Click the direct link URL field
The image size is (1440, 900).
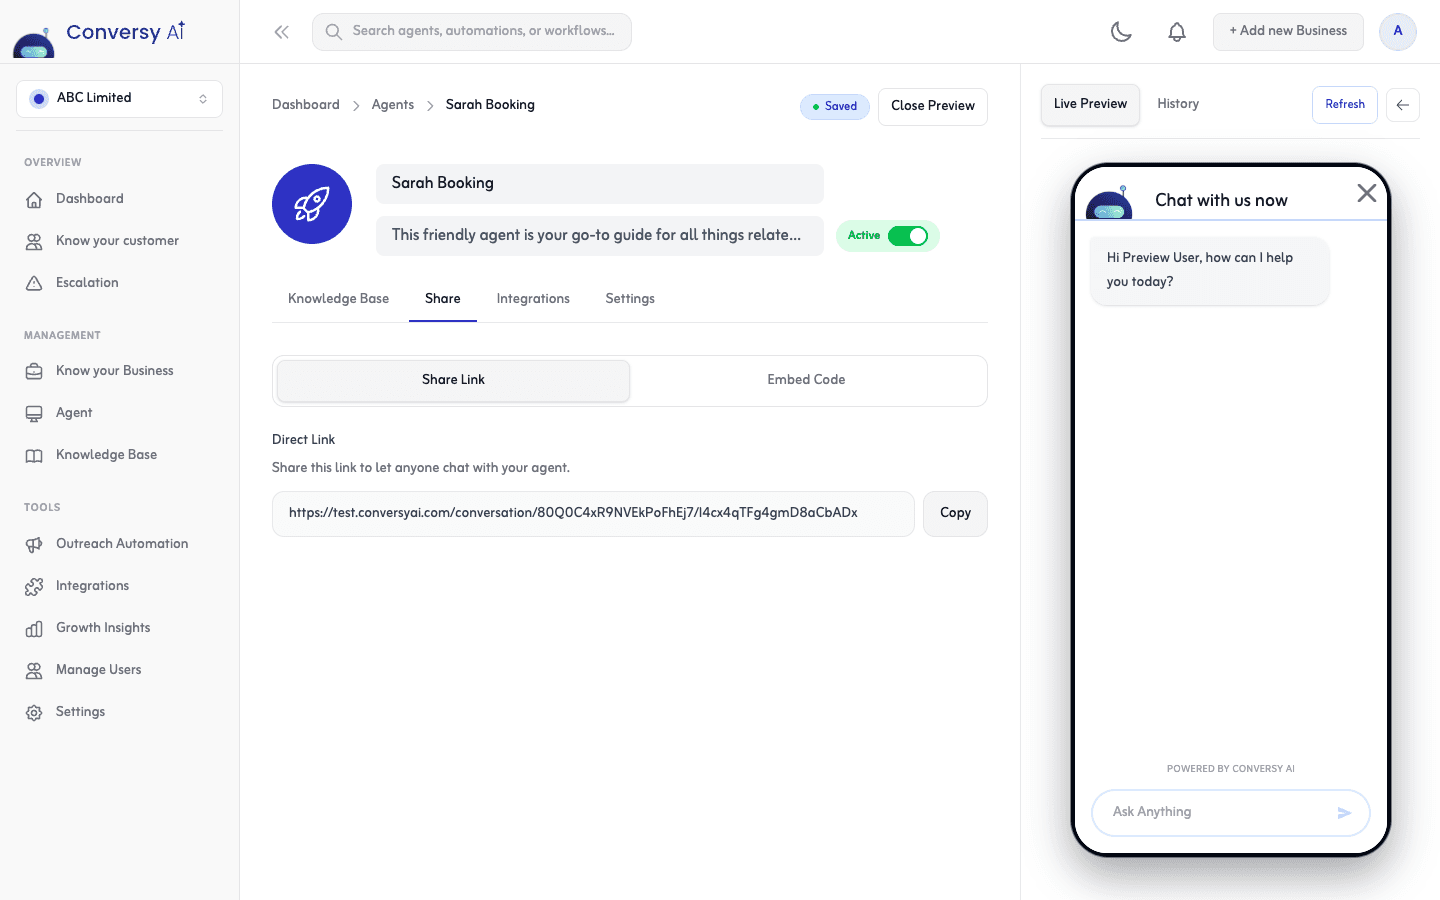(593, 513)
